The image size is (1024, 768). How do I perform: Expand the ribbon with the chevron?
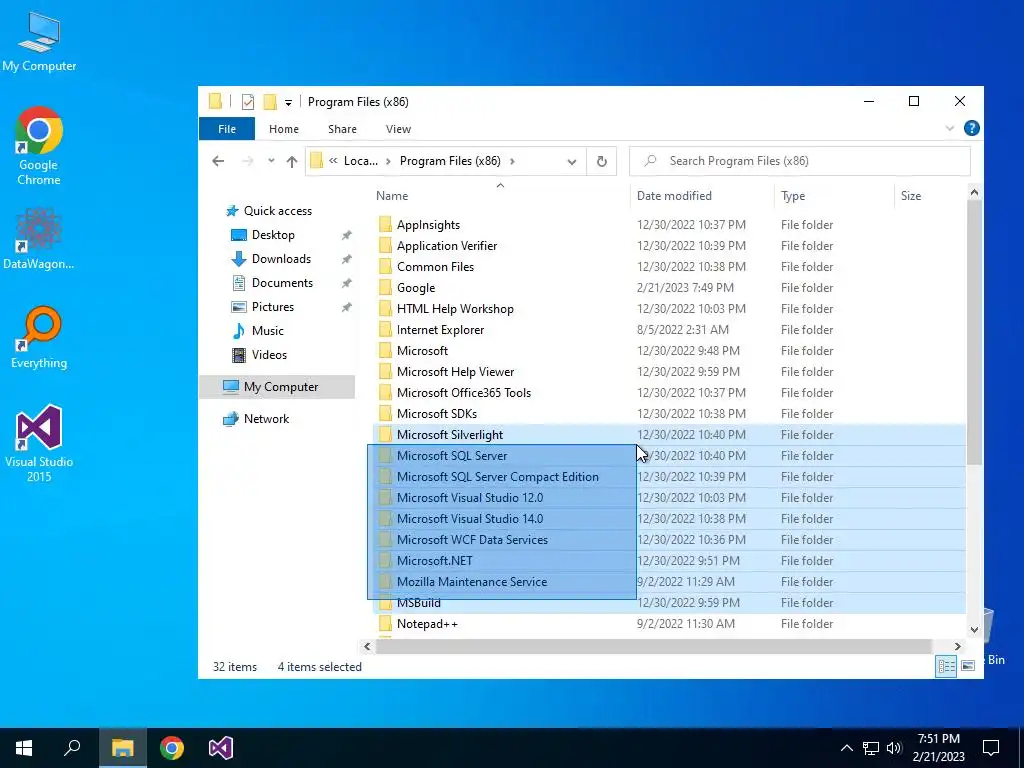click(x=950, y=129)
